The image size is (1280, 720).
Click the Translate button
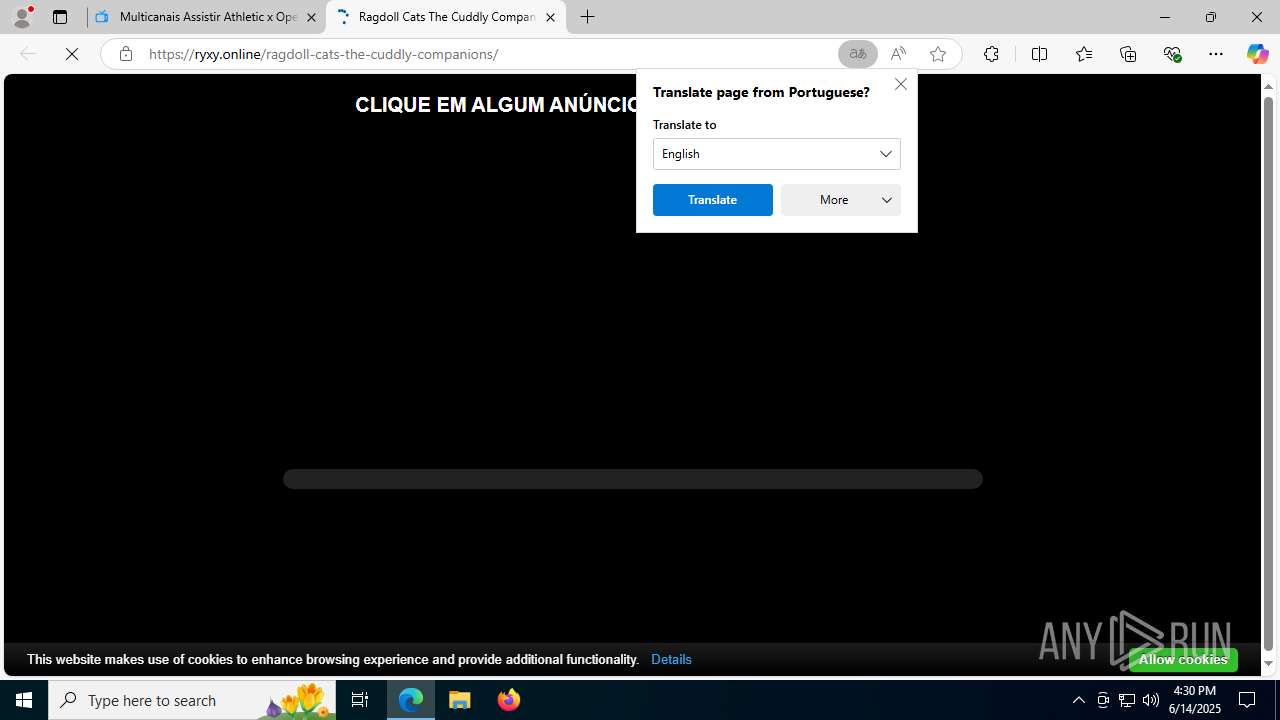coord(713,200)
